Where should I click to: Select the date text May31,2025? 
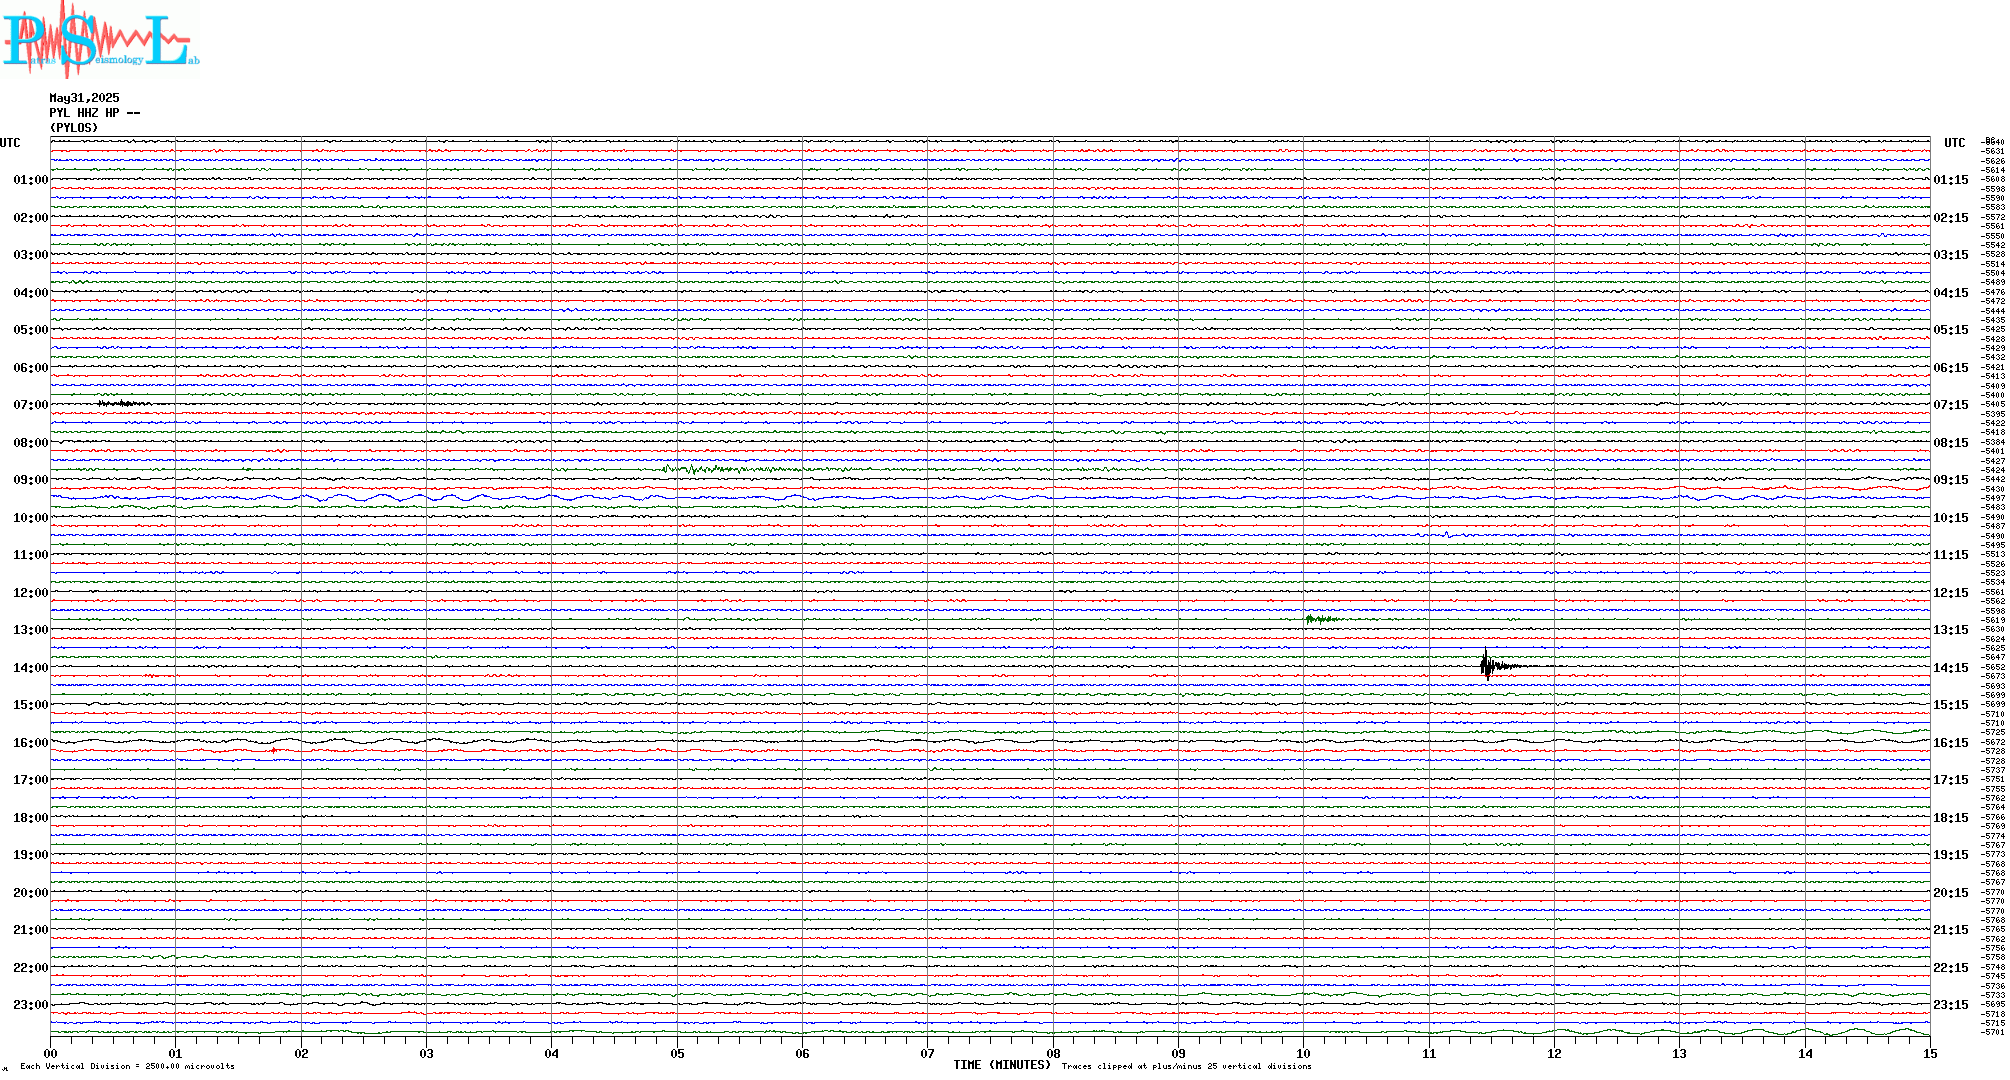84,98
